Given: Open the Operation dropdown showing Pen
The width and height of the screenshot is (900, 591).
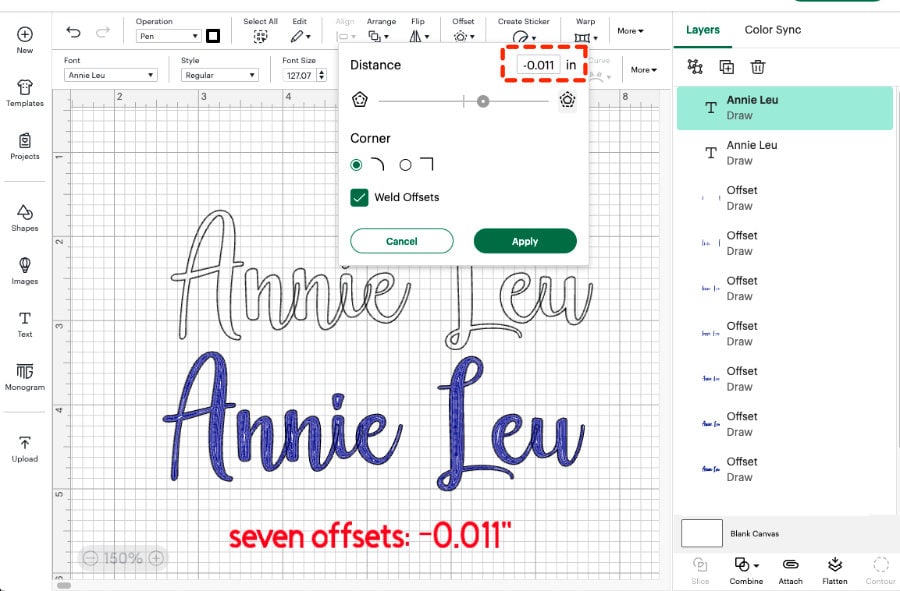Looking at the screenshot, I should point(169,36).
